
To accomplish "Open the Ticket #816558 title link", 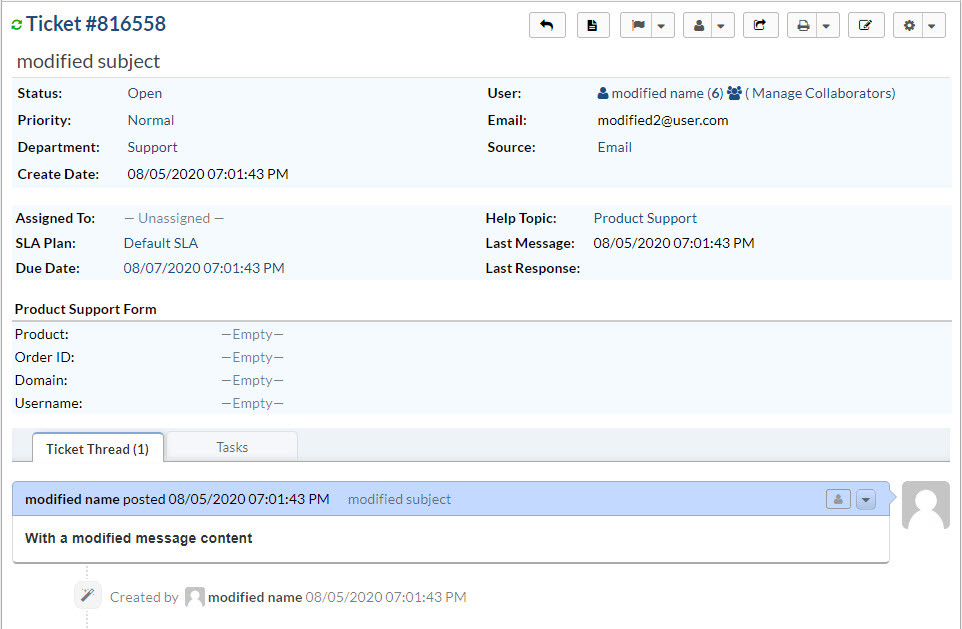I will [x=96, y=24].
